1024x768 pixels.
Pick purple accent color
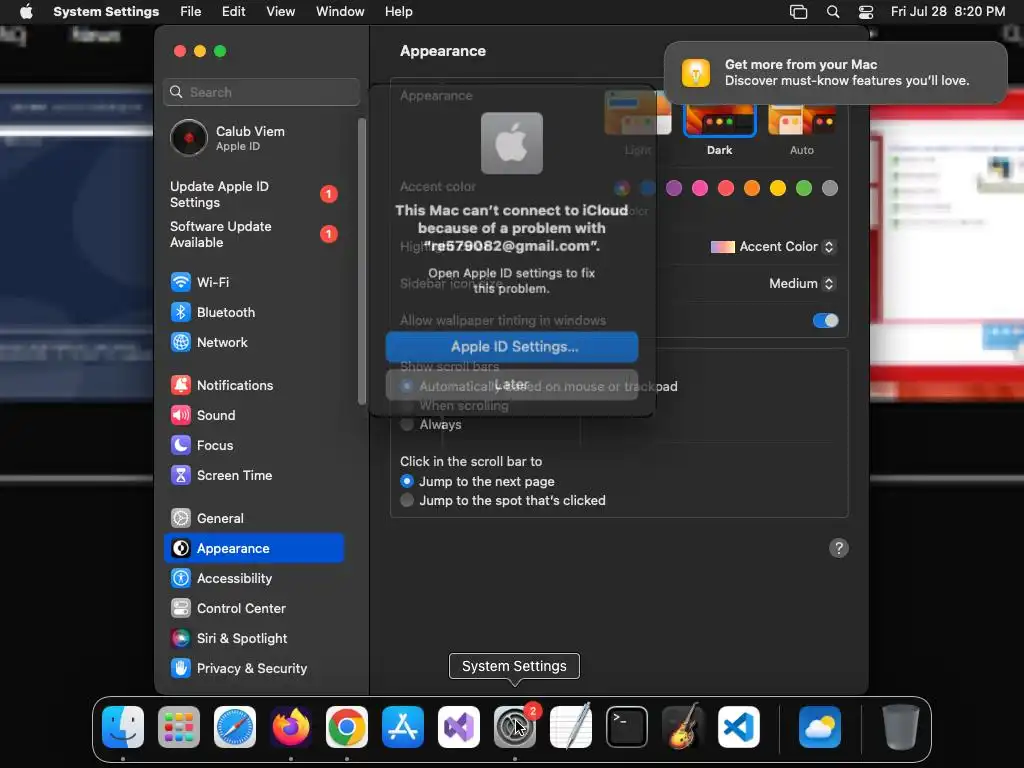(674, 189)
